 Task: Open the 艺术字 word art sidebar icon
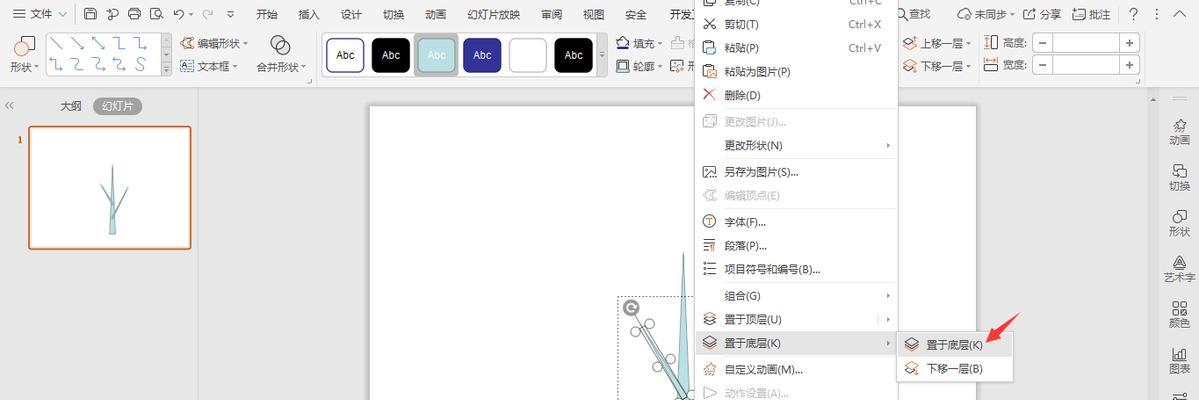[x=1180, y=268]
